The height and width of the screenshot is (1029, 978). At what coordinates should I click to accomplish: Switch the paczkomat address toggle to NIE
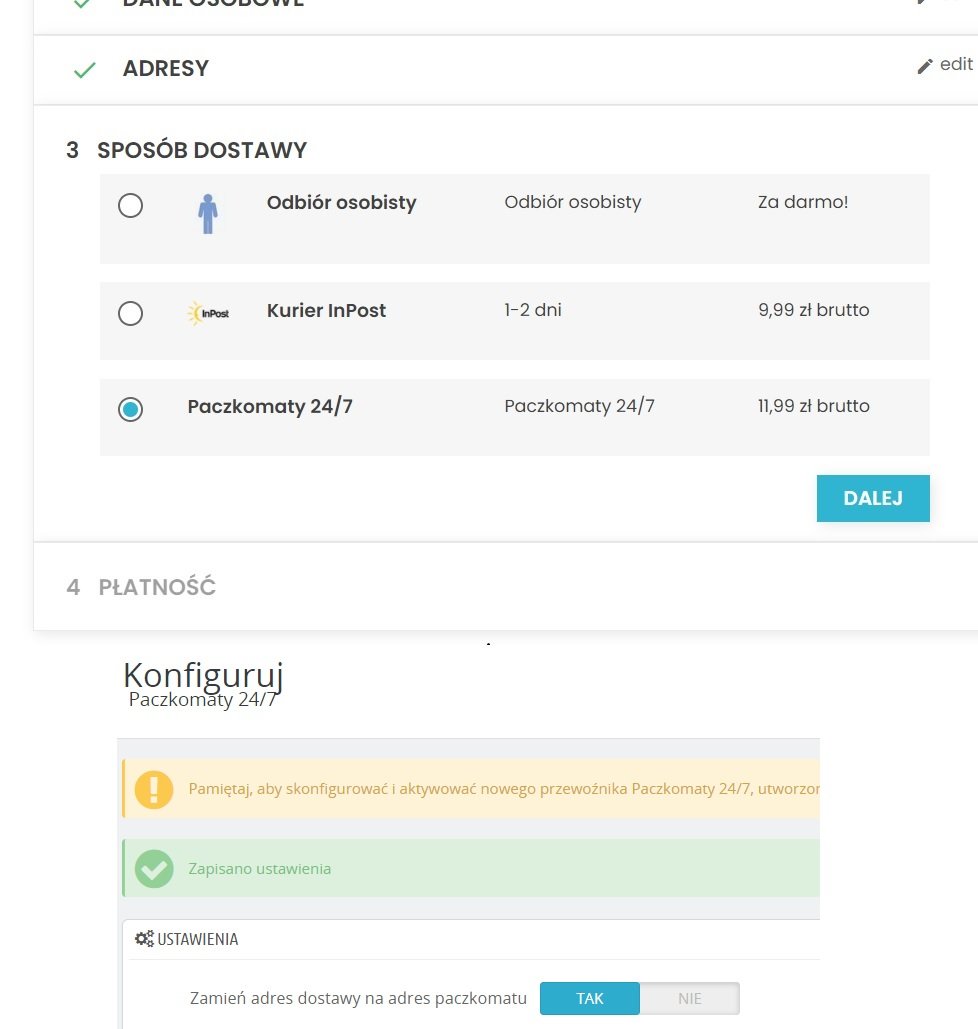click(689, 998)
